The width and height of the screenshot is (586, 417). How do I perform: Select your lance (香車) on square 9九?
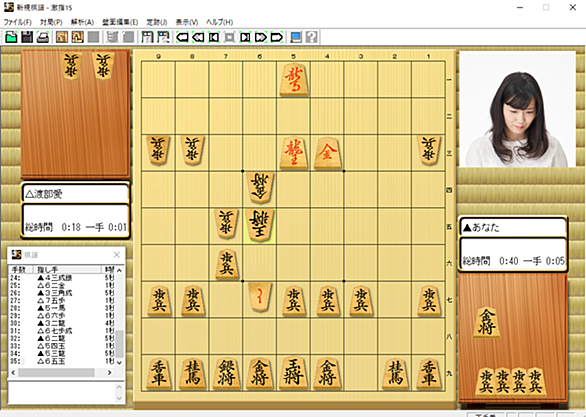point(159,373)
